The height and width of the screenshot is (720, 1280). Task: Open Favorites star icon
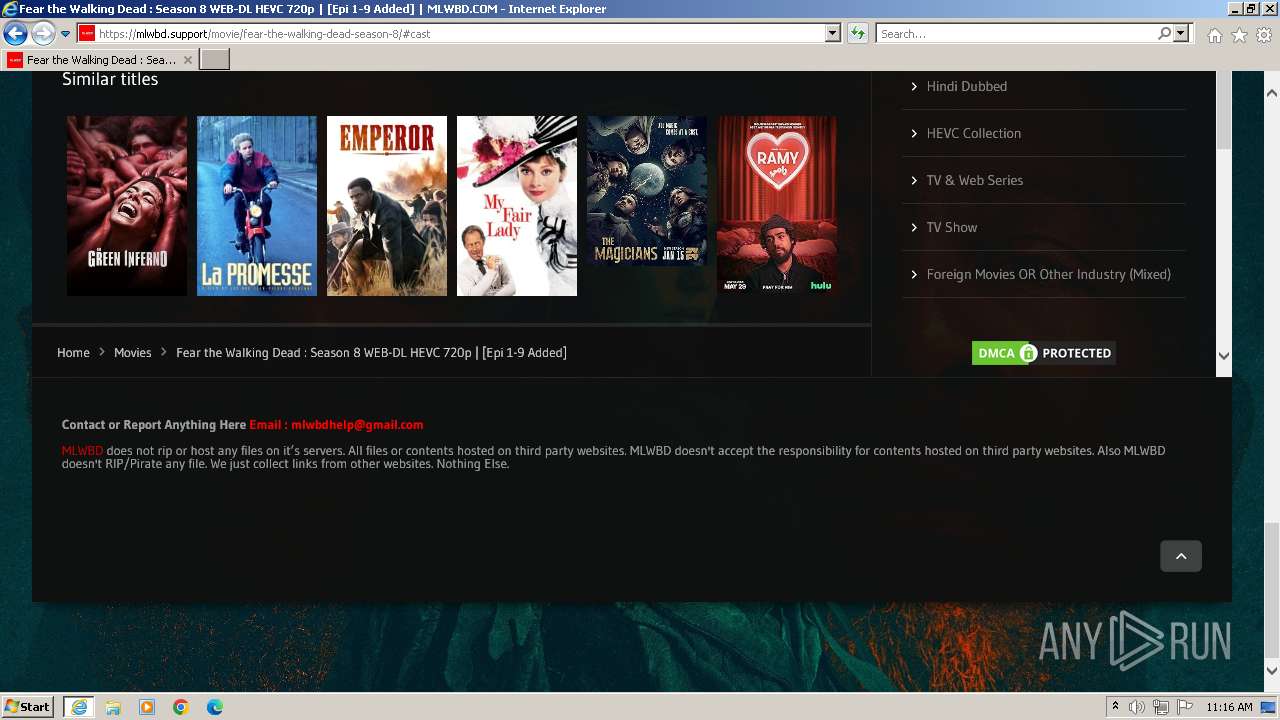point(1239,35)
